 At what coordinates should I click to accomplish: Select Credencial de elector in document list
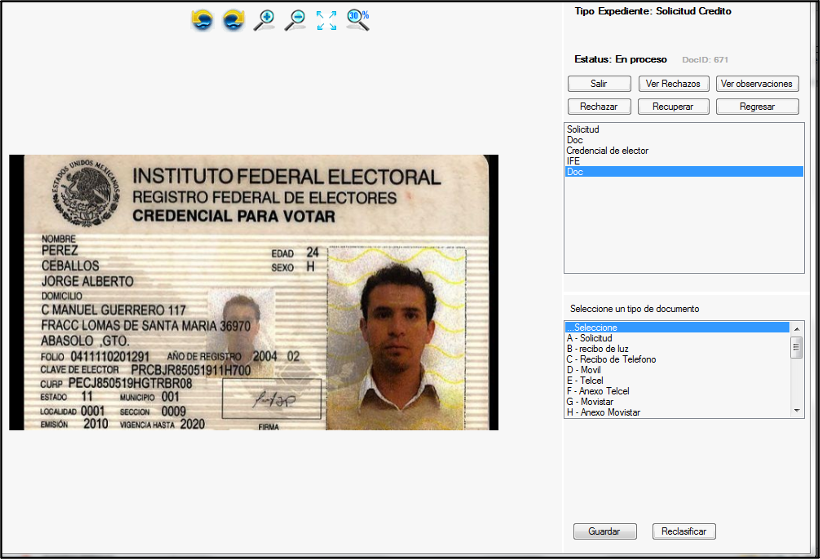[608, 151]
